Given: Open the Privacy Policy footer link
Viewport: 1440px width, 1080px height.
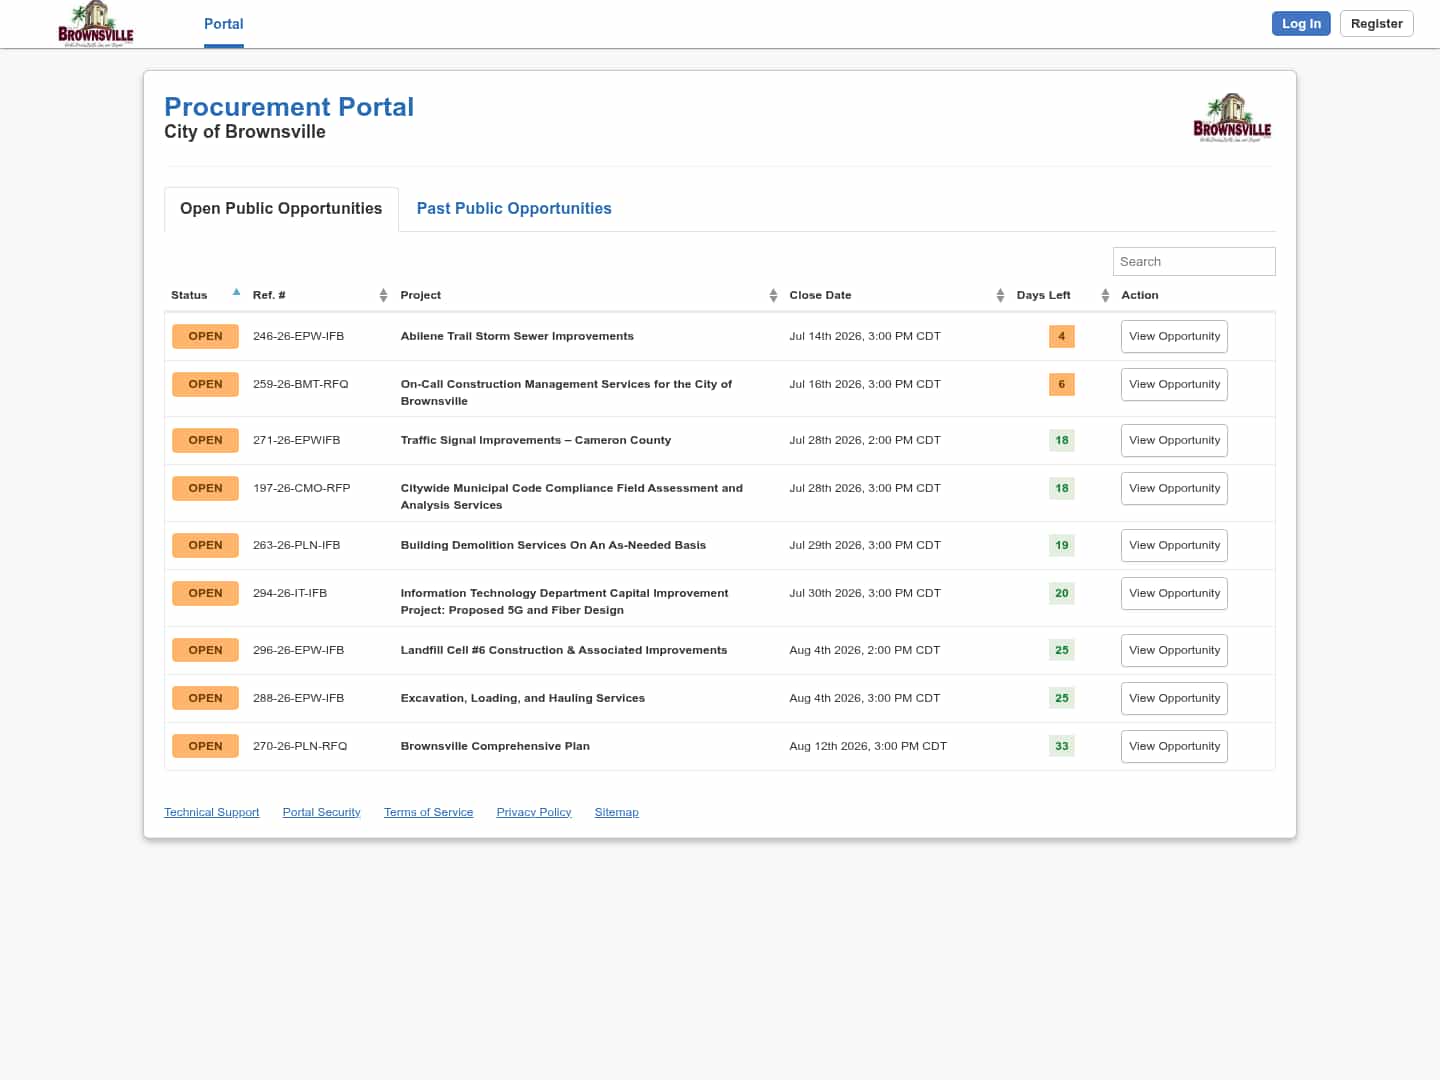Looking at the screenshot, I should (x=534, y=812).
